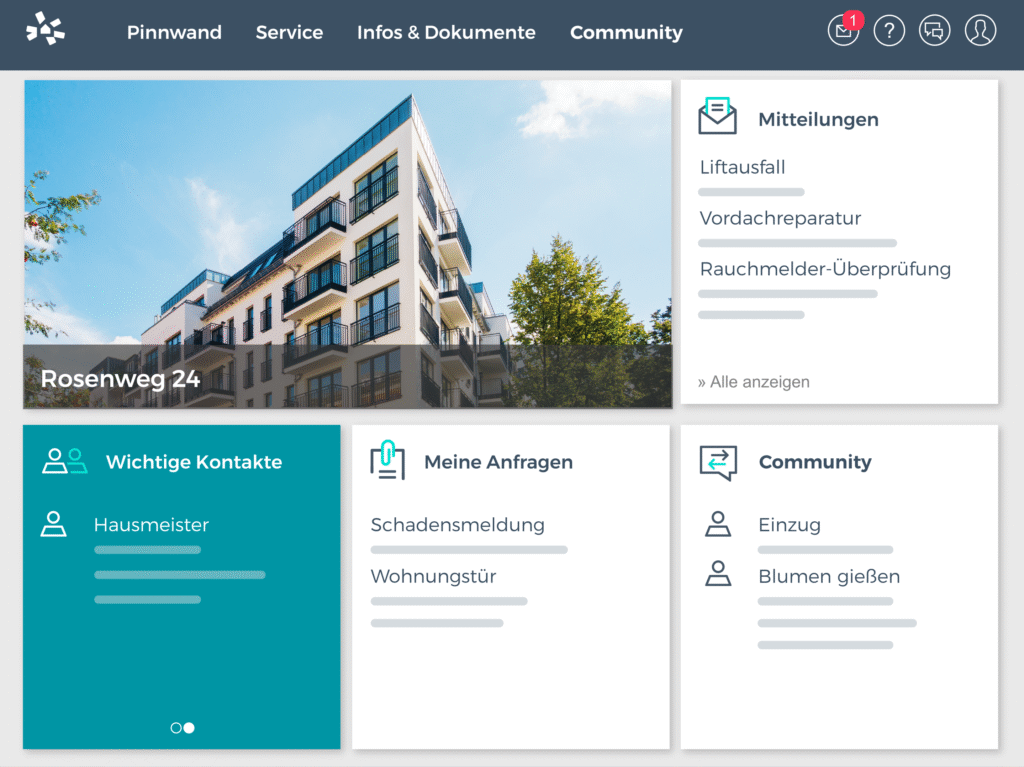Open the Community navigation item
Image resolution: width=1024 pixels, height=767 pixels.
[x=626, y=32]
